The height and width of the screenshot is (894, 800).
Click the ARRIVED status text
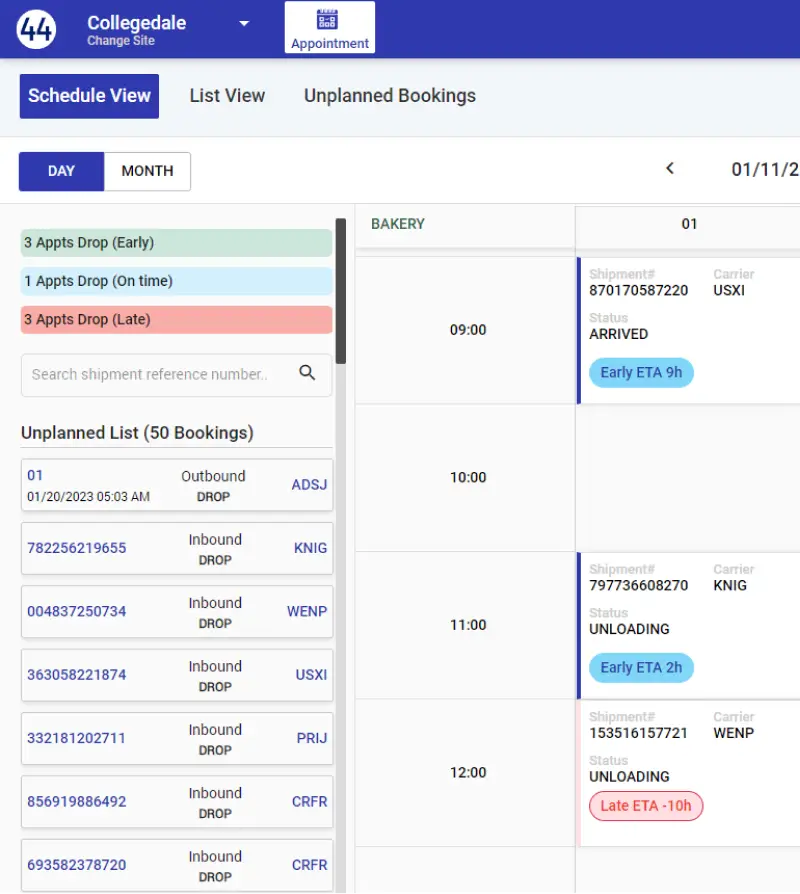(x=619, y=334)
